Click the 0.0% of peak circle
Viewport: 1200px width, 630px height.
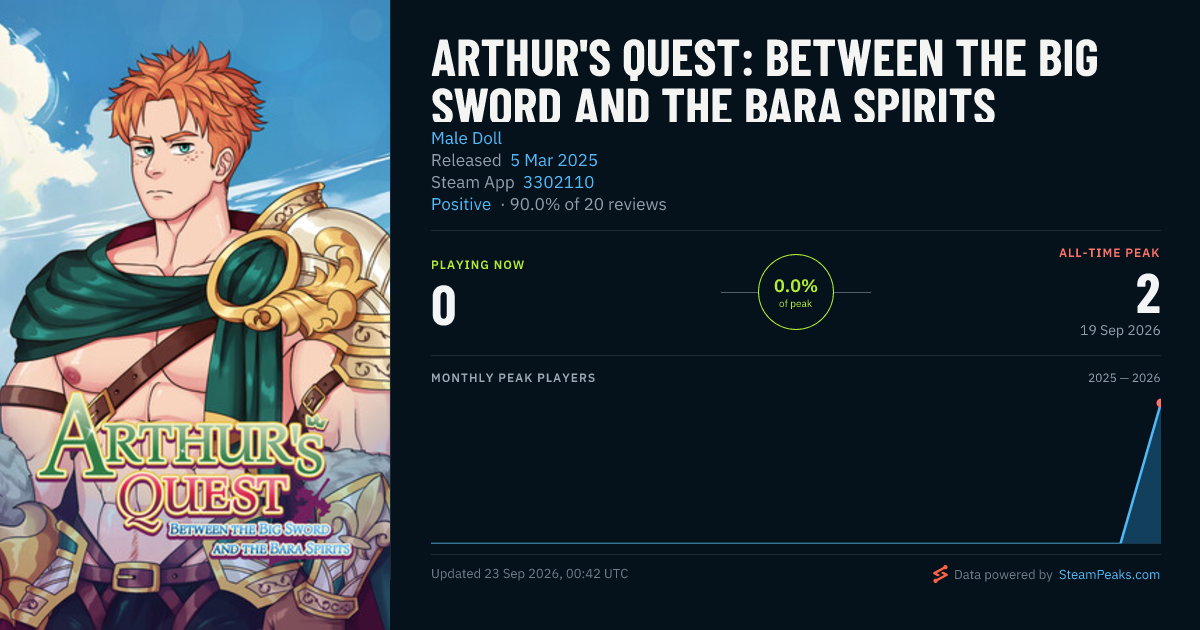(796, 292)
